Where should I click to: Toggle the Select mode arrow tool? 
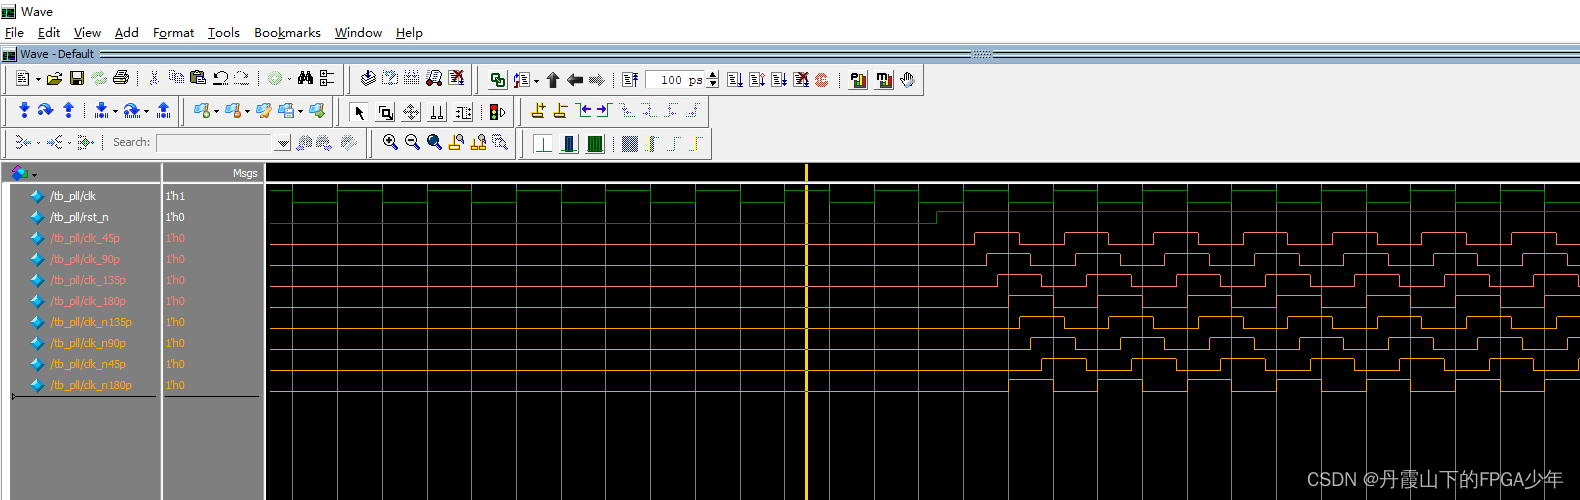[359, 112]
